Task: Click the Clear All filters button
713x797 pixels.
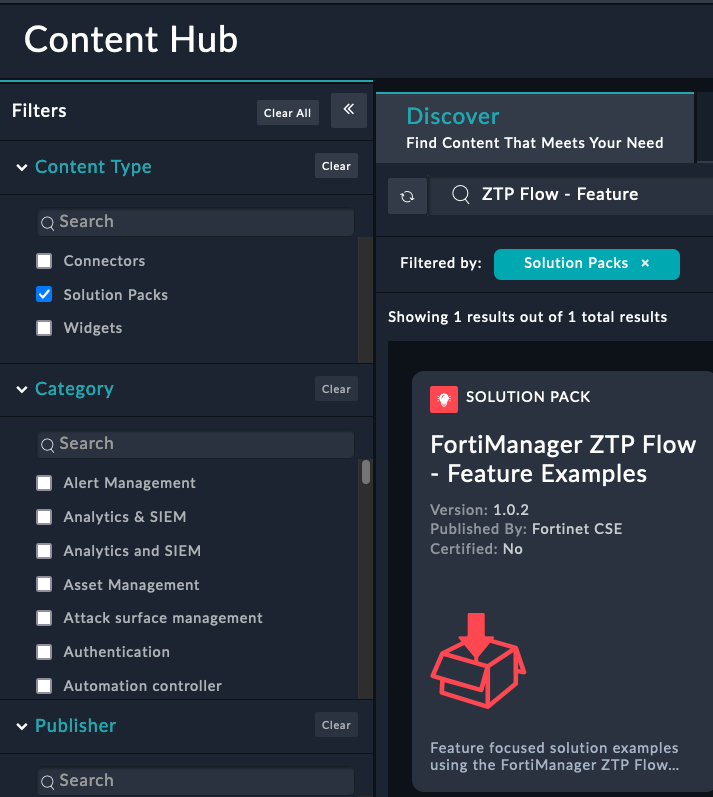Action: coord(288,113)
